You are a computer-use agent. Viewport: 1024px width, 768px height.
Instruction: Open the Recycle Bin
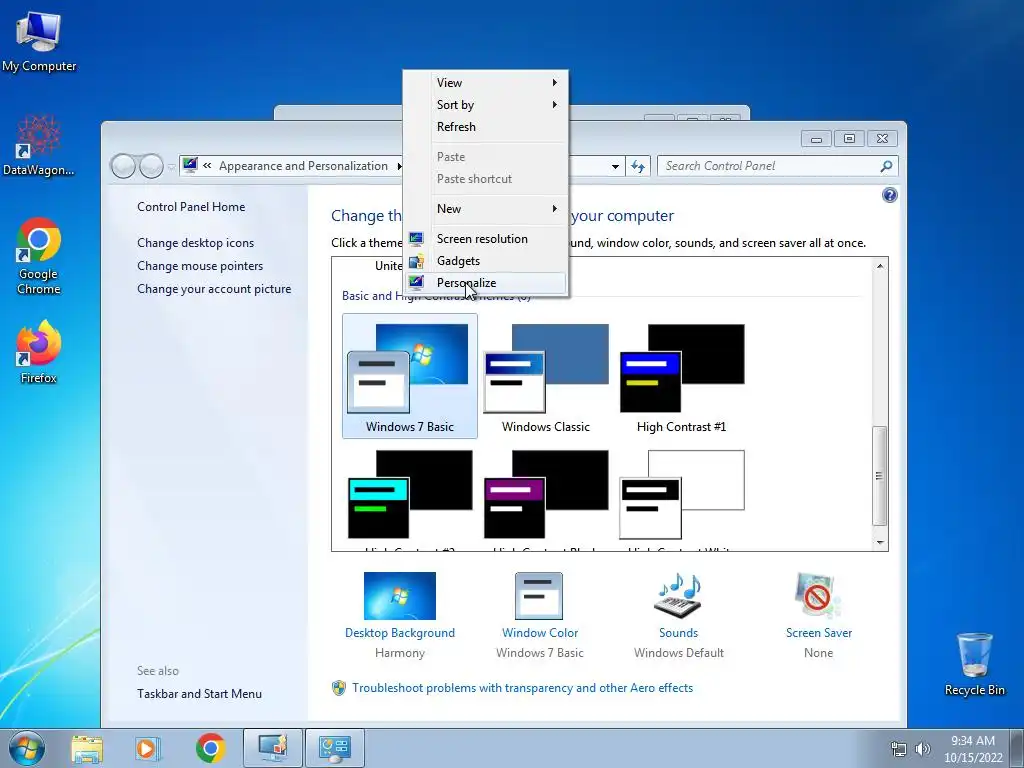pos(974,664)
